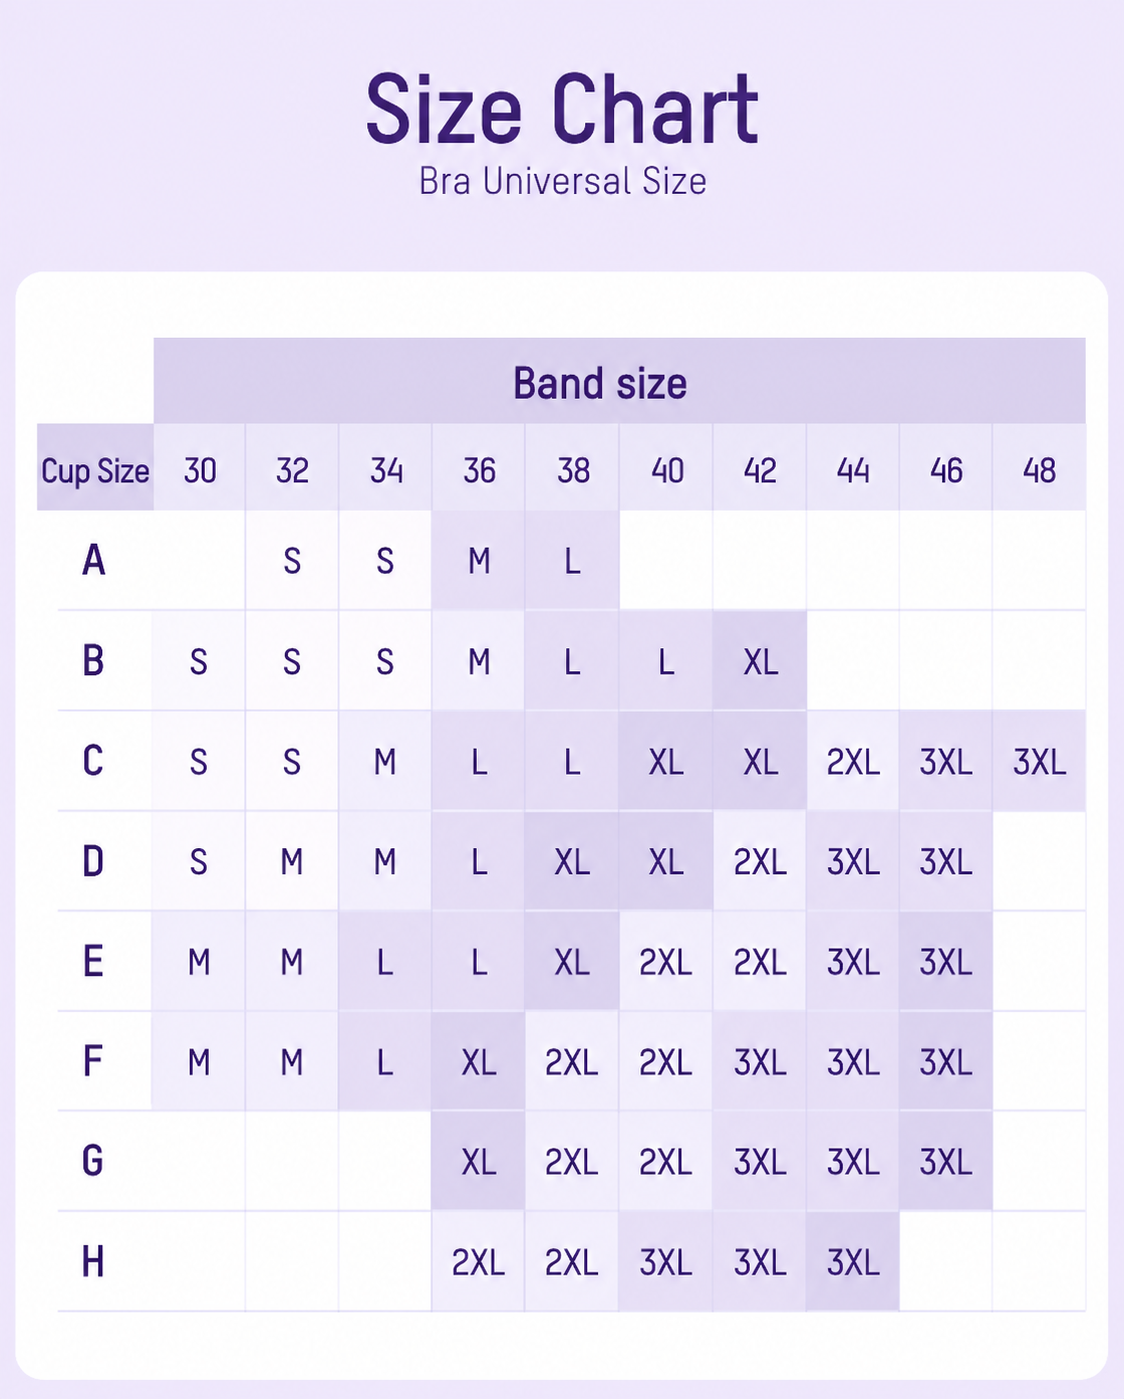Click L cell for E cup 34
1124x1399 pixels.
[385, 961]
